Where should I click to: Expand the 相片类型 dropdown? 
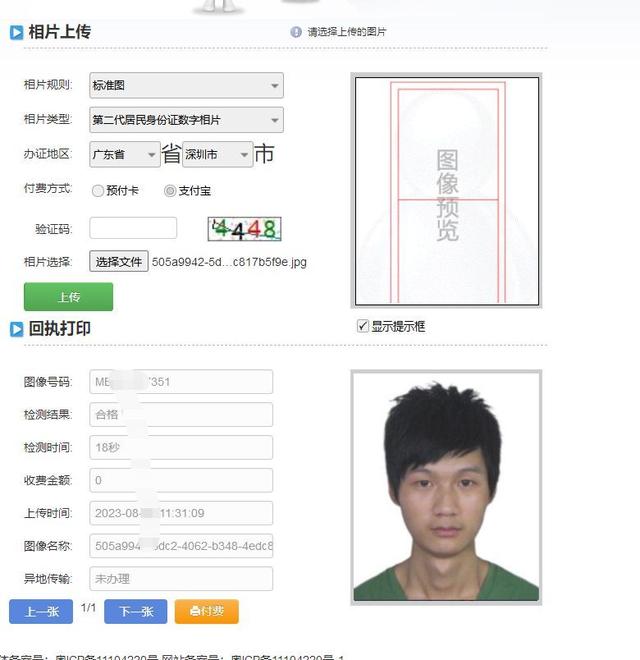pyautogui.click(x=186, y=120)
